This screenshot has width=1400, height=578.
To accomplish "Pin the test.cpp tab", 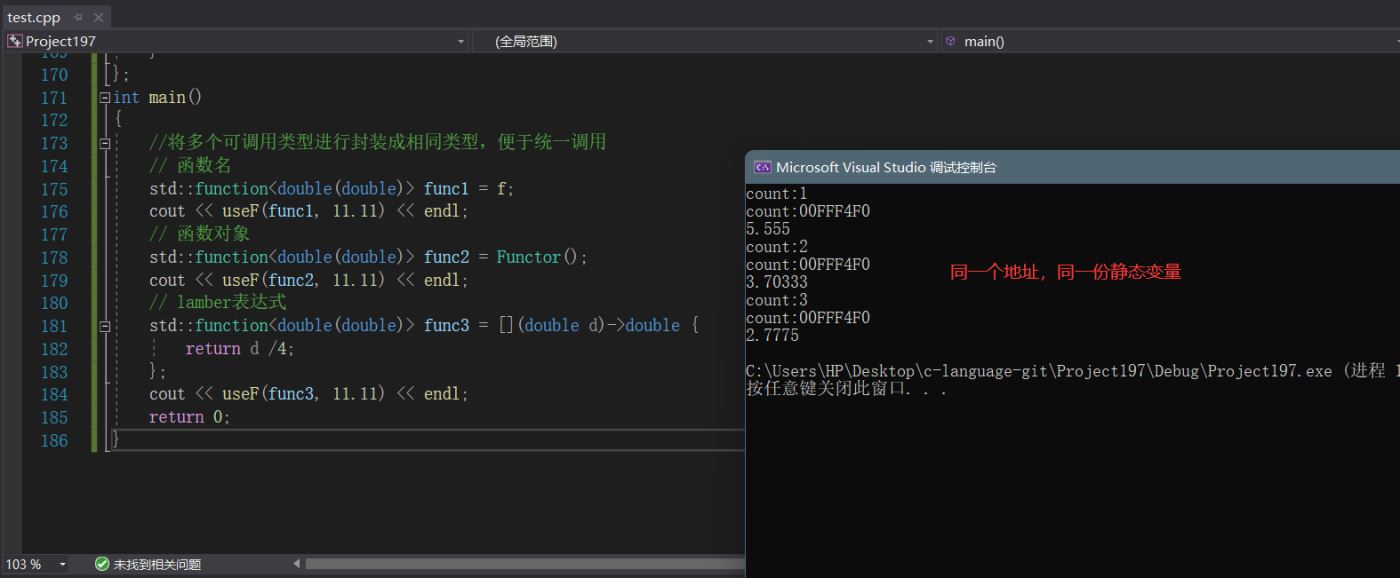I will (x=77, y=18).
